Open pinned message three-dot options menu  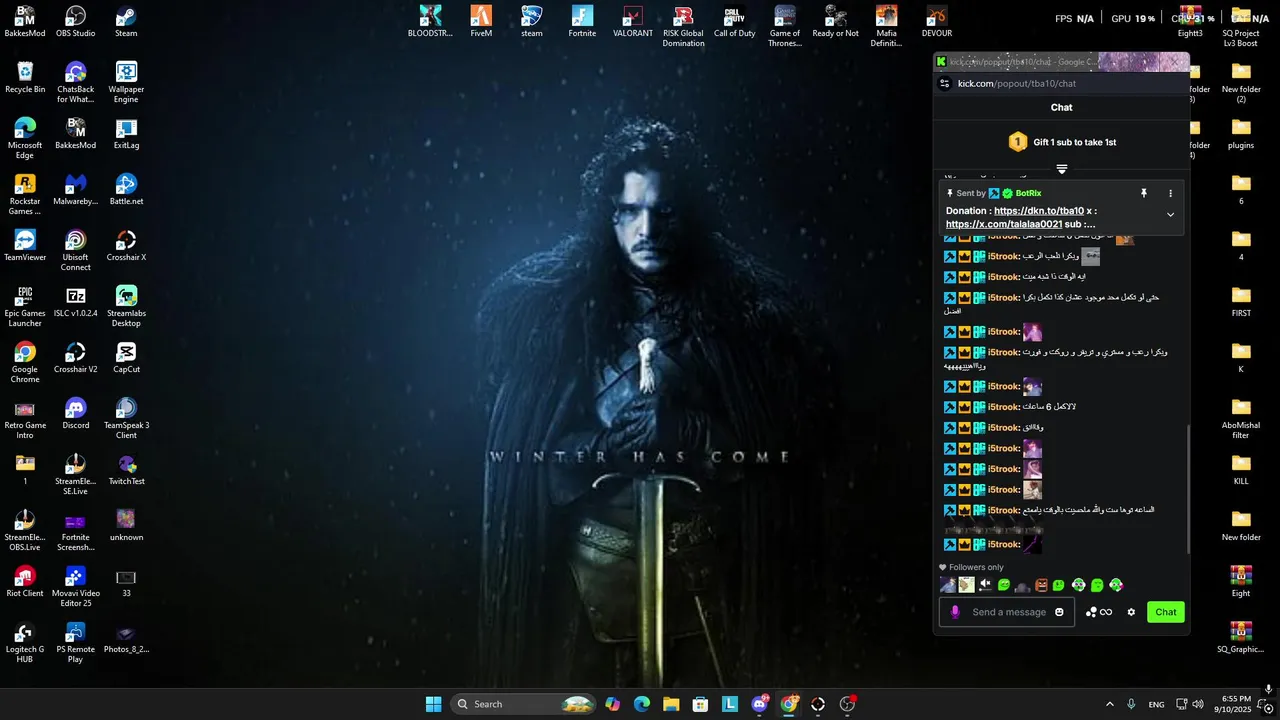pyautogui.click(x=1170, y=193)
